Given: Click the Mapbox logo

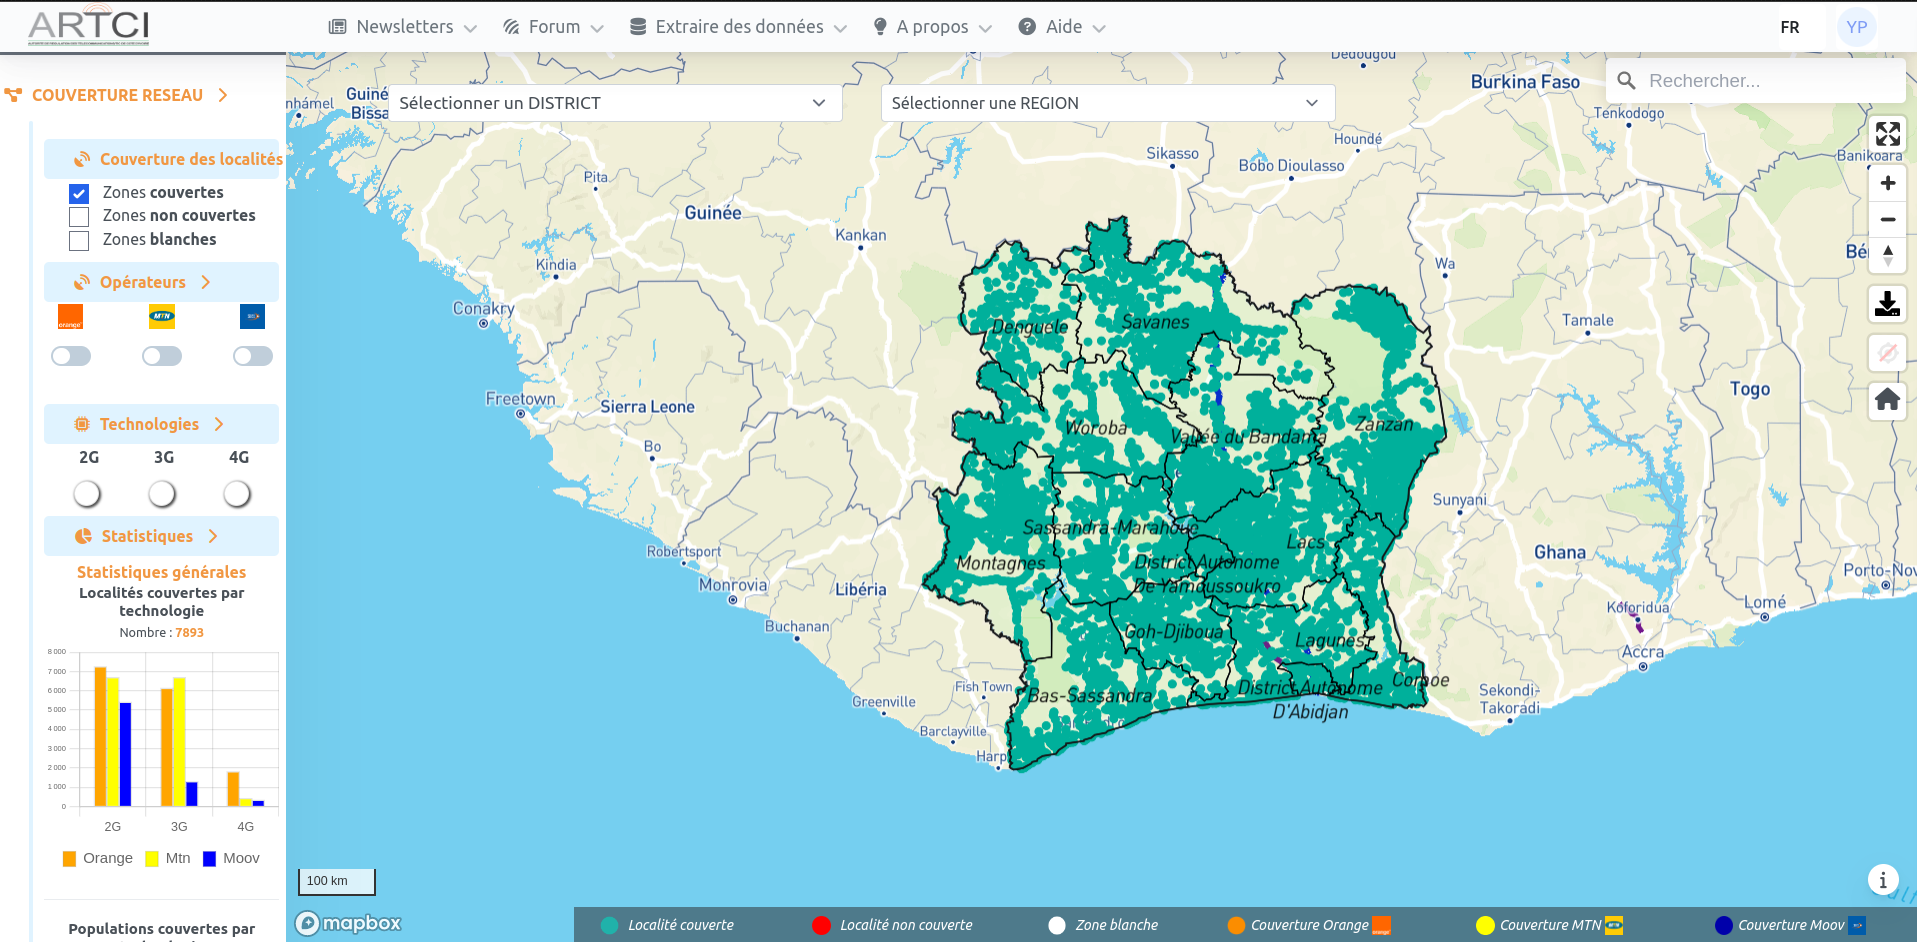Looking at the screenshot, I should [x=349, y=923].
